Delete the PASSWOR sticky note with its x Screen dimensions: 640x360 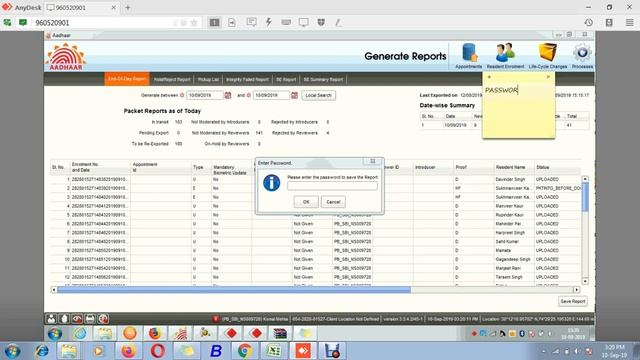548,77
